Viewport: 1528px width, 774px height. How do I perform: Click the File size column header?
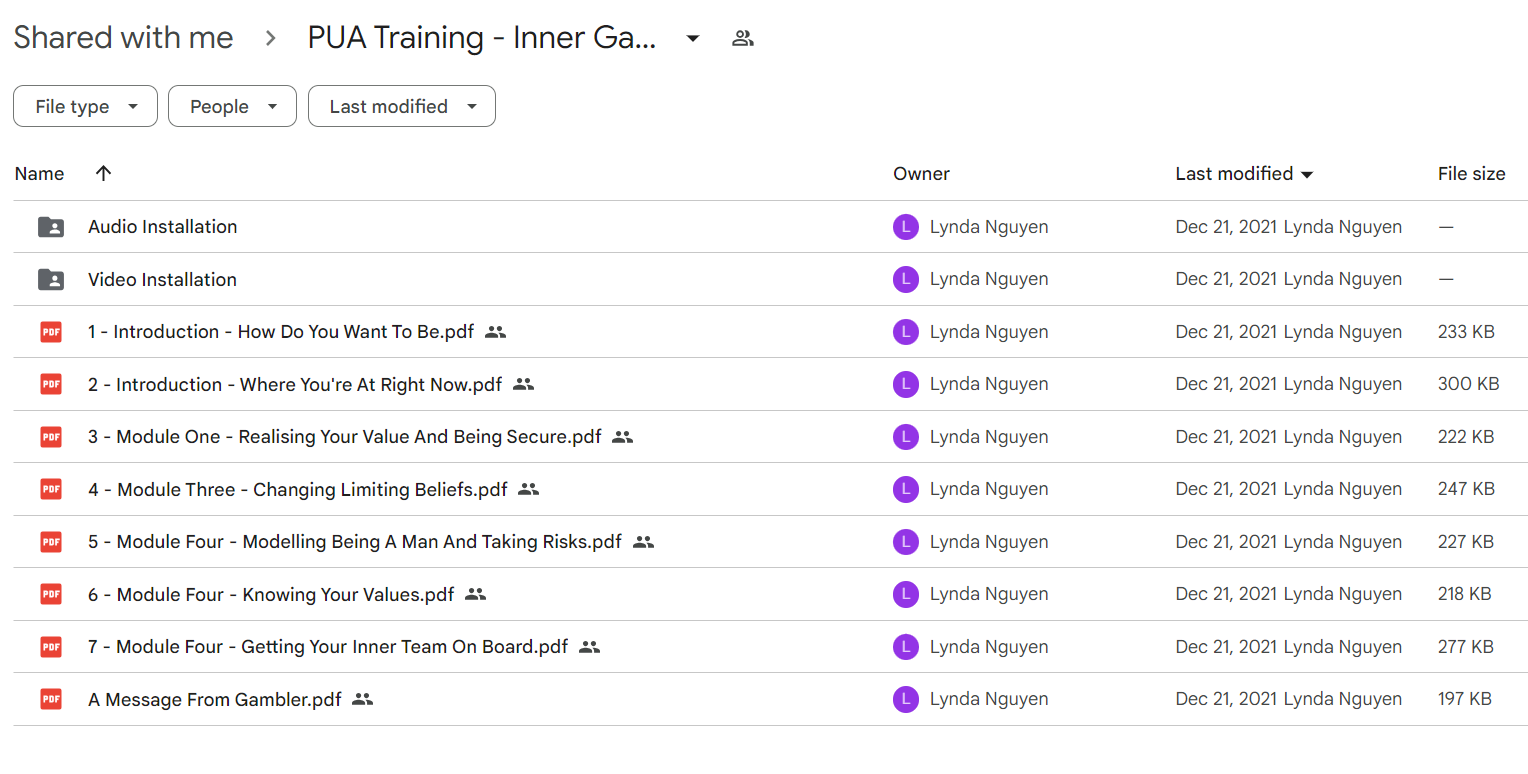click(1471, 174)
